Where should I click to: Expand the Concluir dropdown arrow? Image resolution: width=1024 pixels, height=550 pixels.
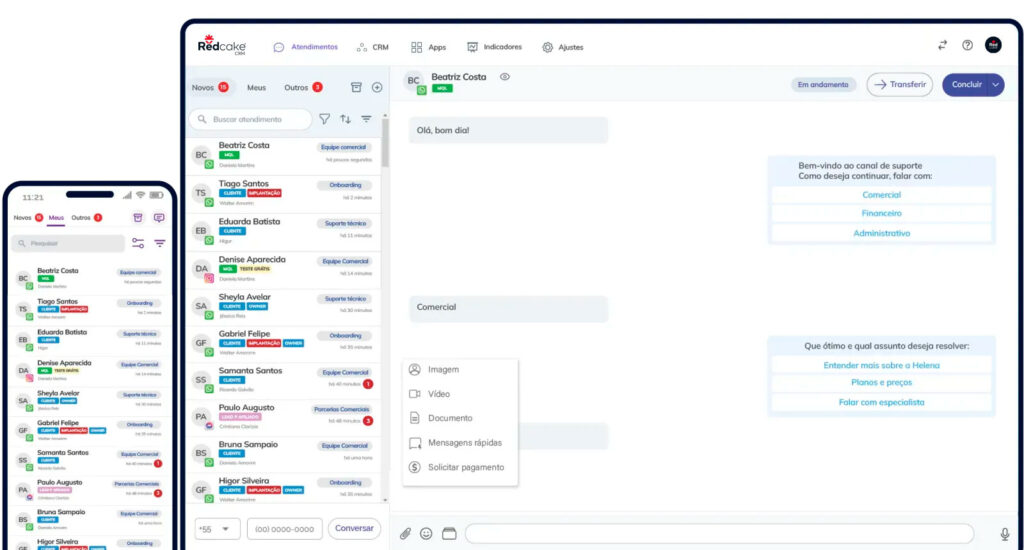coord(996,85)
